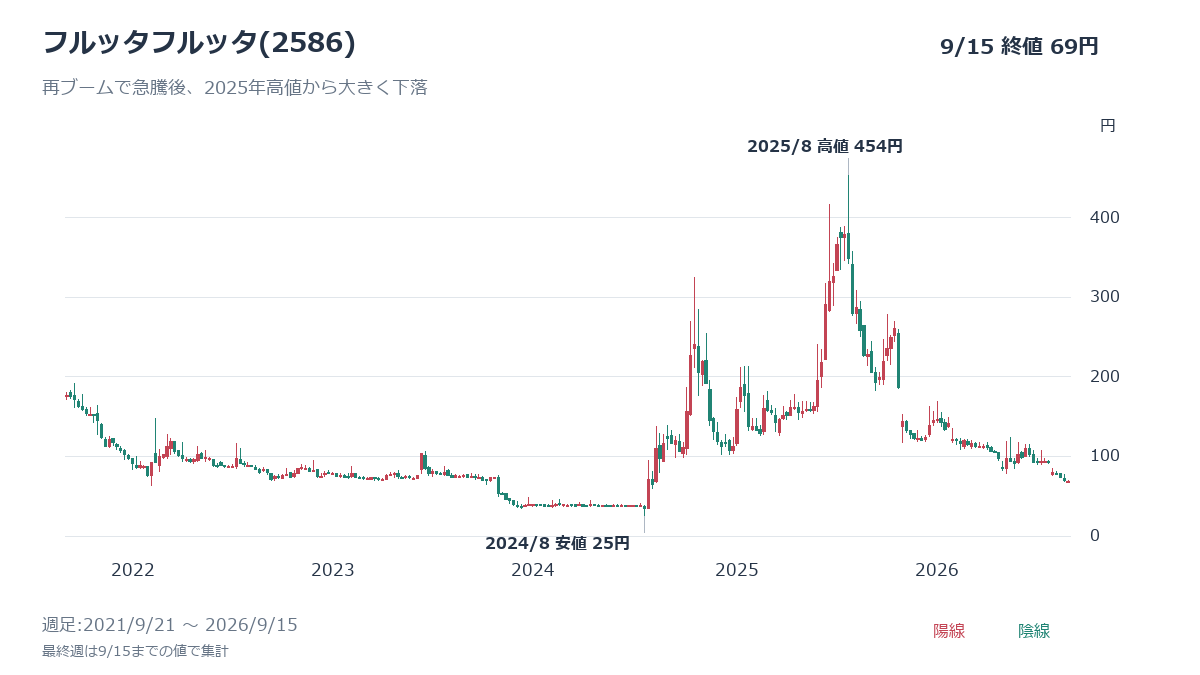Click the 0 y-axis label

tap(1095, 536)
